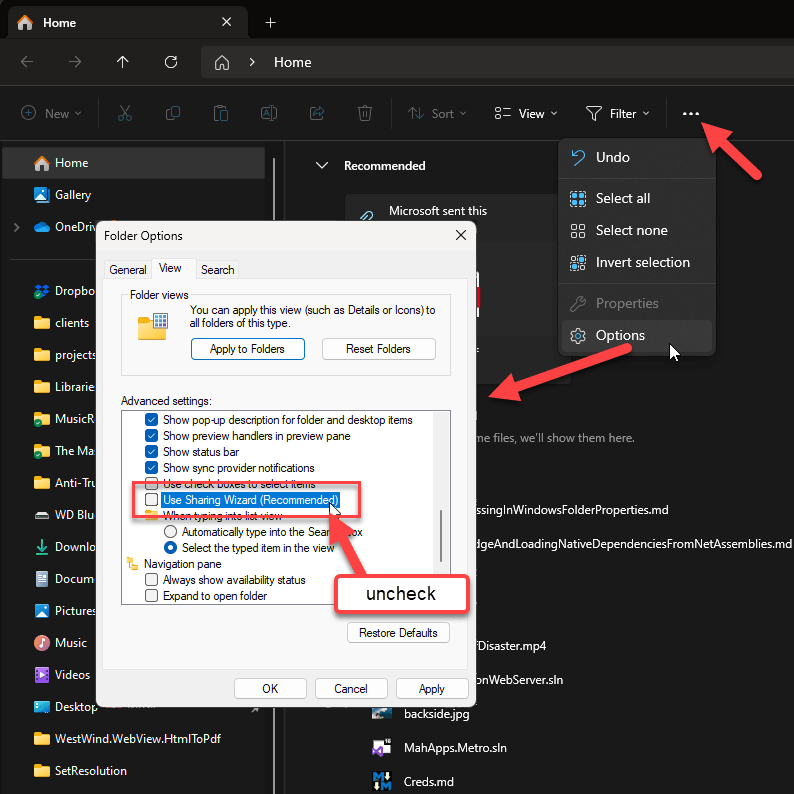Toggle Show pop-up description checkbox
Viewport: 794px width, 794px height.
[x=151, y=420]
